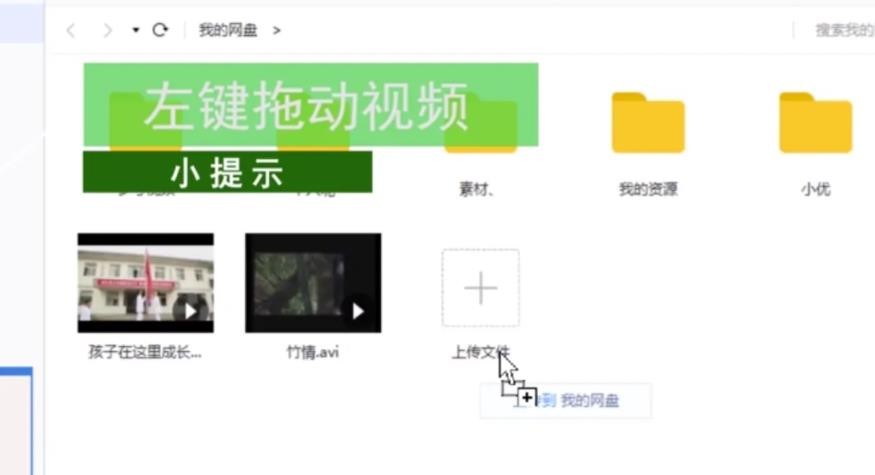This screenshot has width=875, height=475.
Task: Open the 我的资源 folder icon
Action: pyautogui.click(x=647, y=123)
